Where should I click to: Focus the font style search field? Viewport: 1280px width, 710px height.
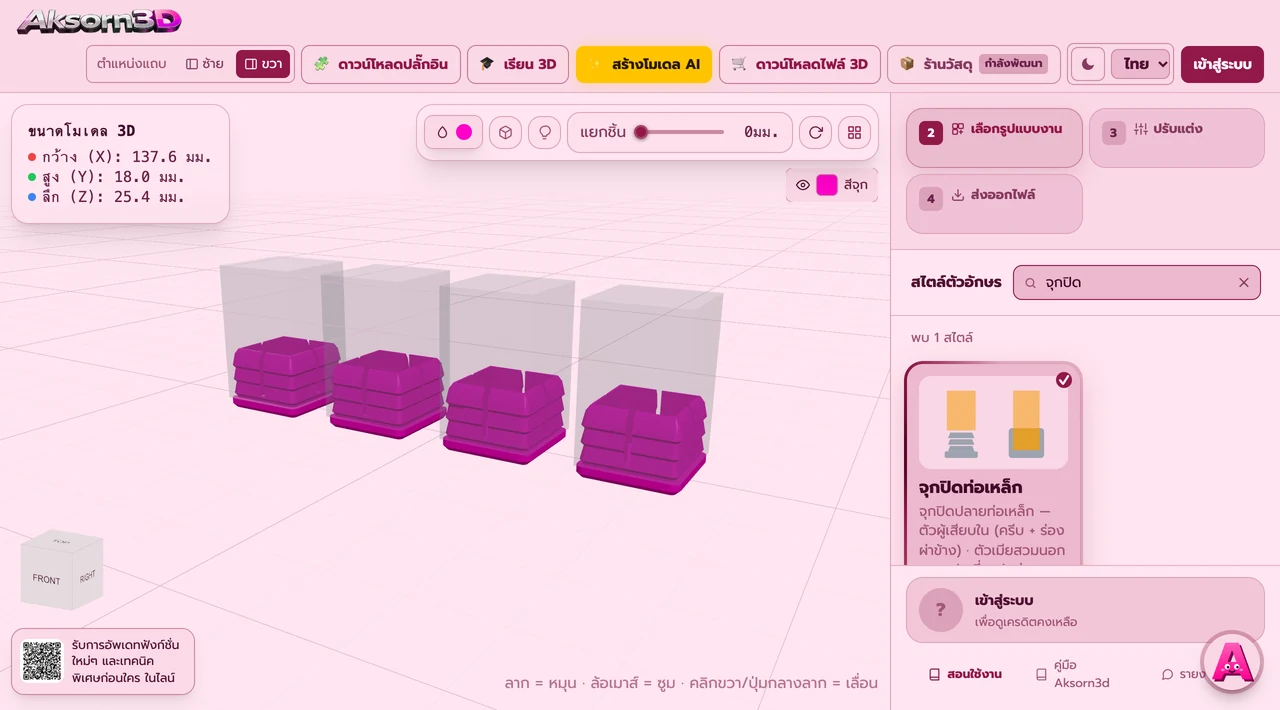[1137, 283]
